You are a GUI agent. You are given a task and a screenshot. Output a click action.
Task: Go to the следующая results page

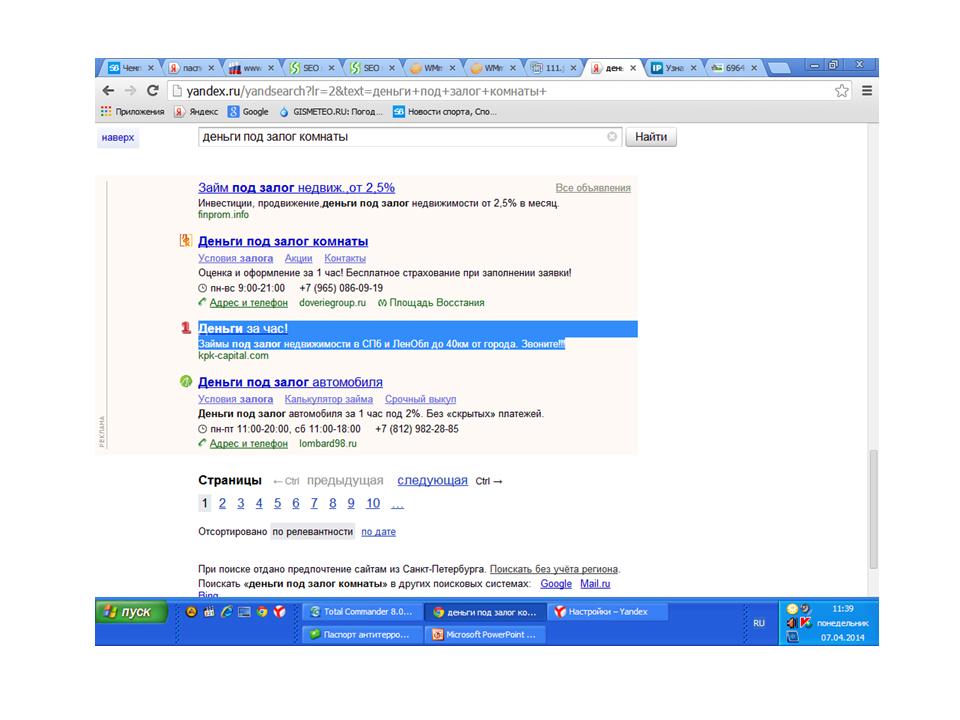pyautogui.click(x=432, y=481)
